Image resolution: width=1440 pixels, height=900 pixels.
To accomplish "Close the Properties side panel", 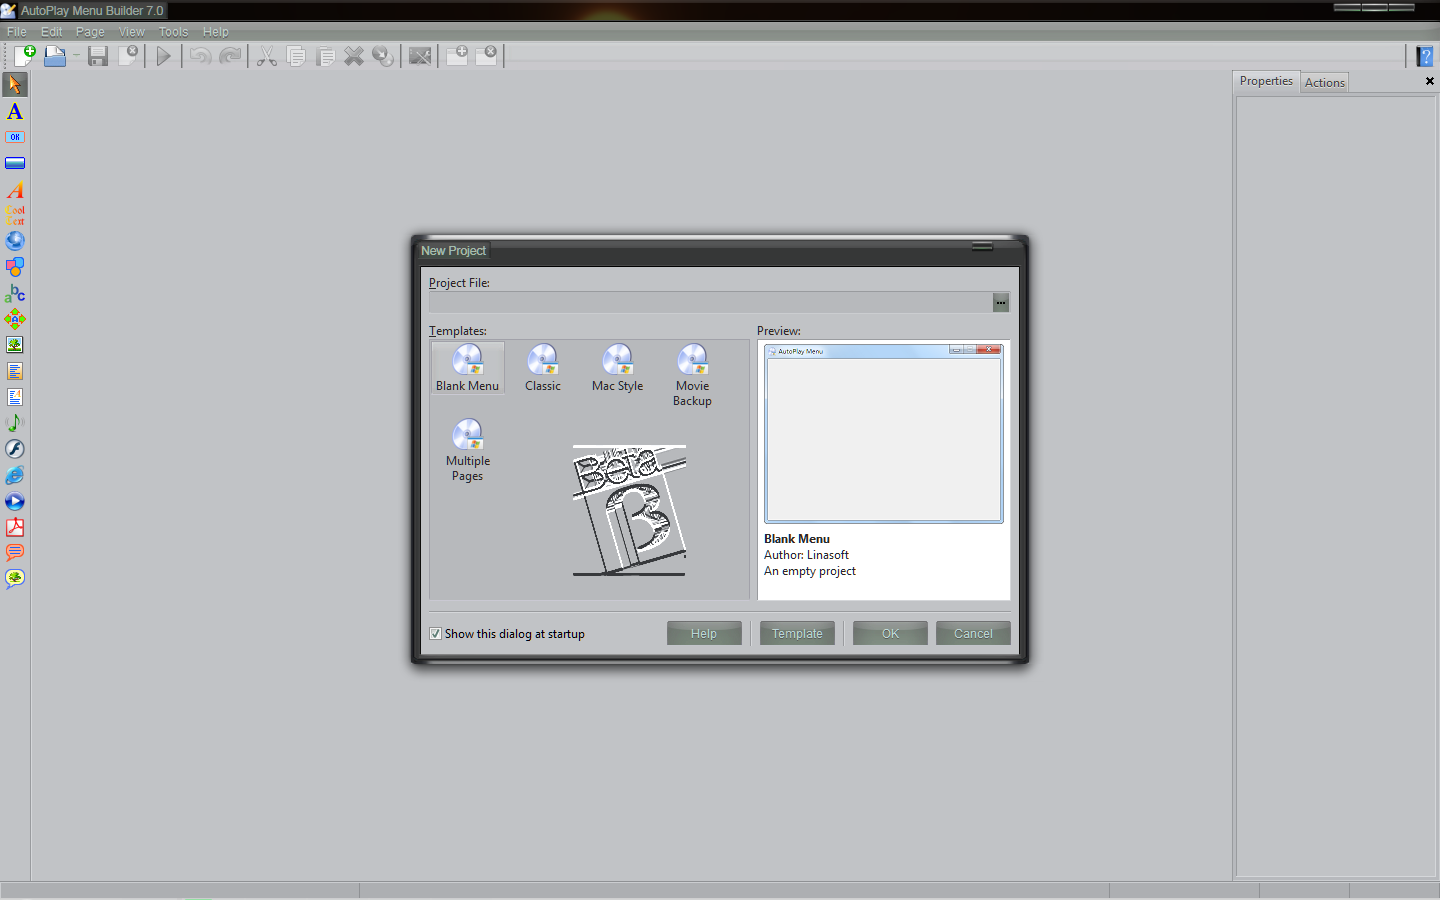I will click(x=1429, y=81).
